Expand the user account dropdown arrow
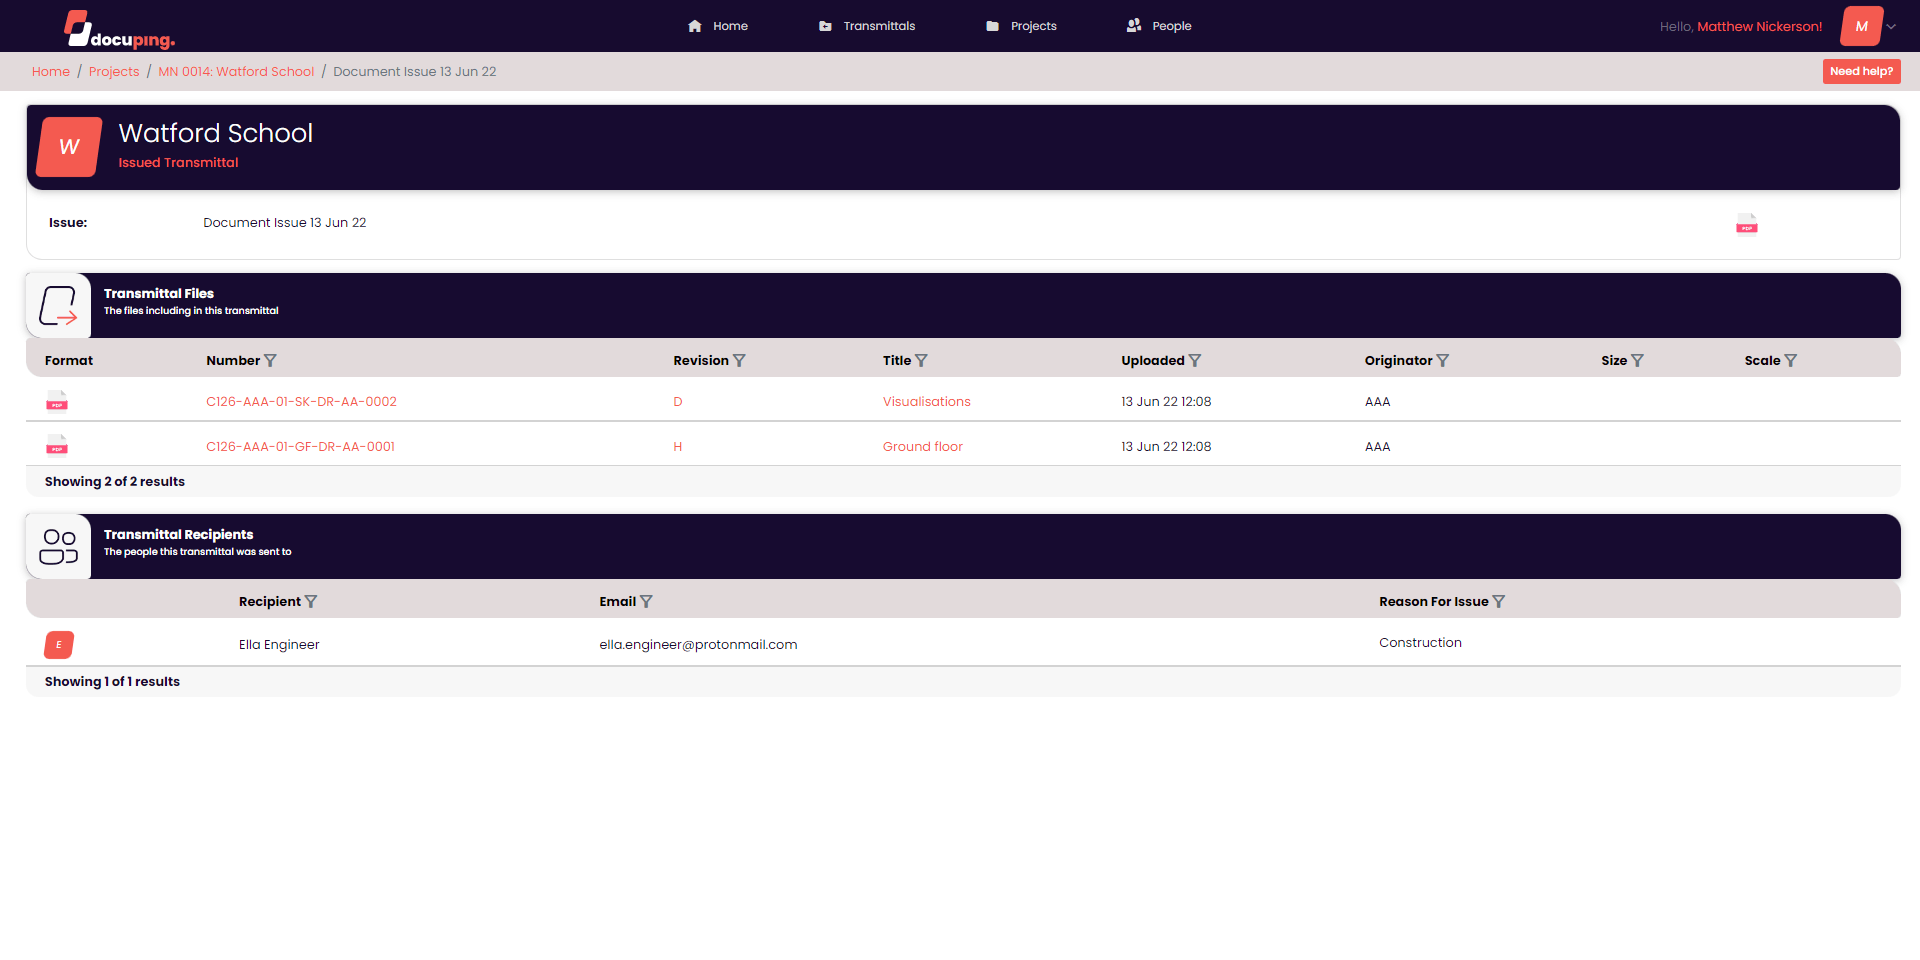 (1891, 27)
